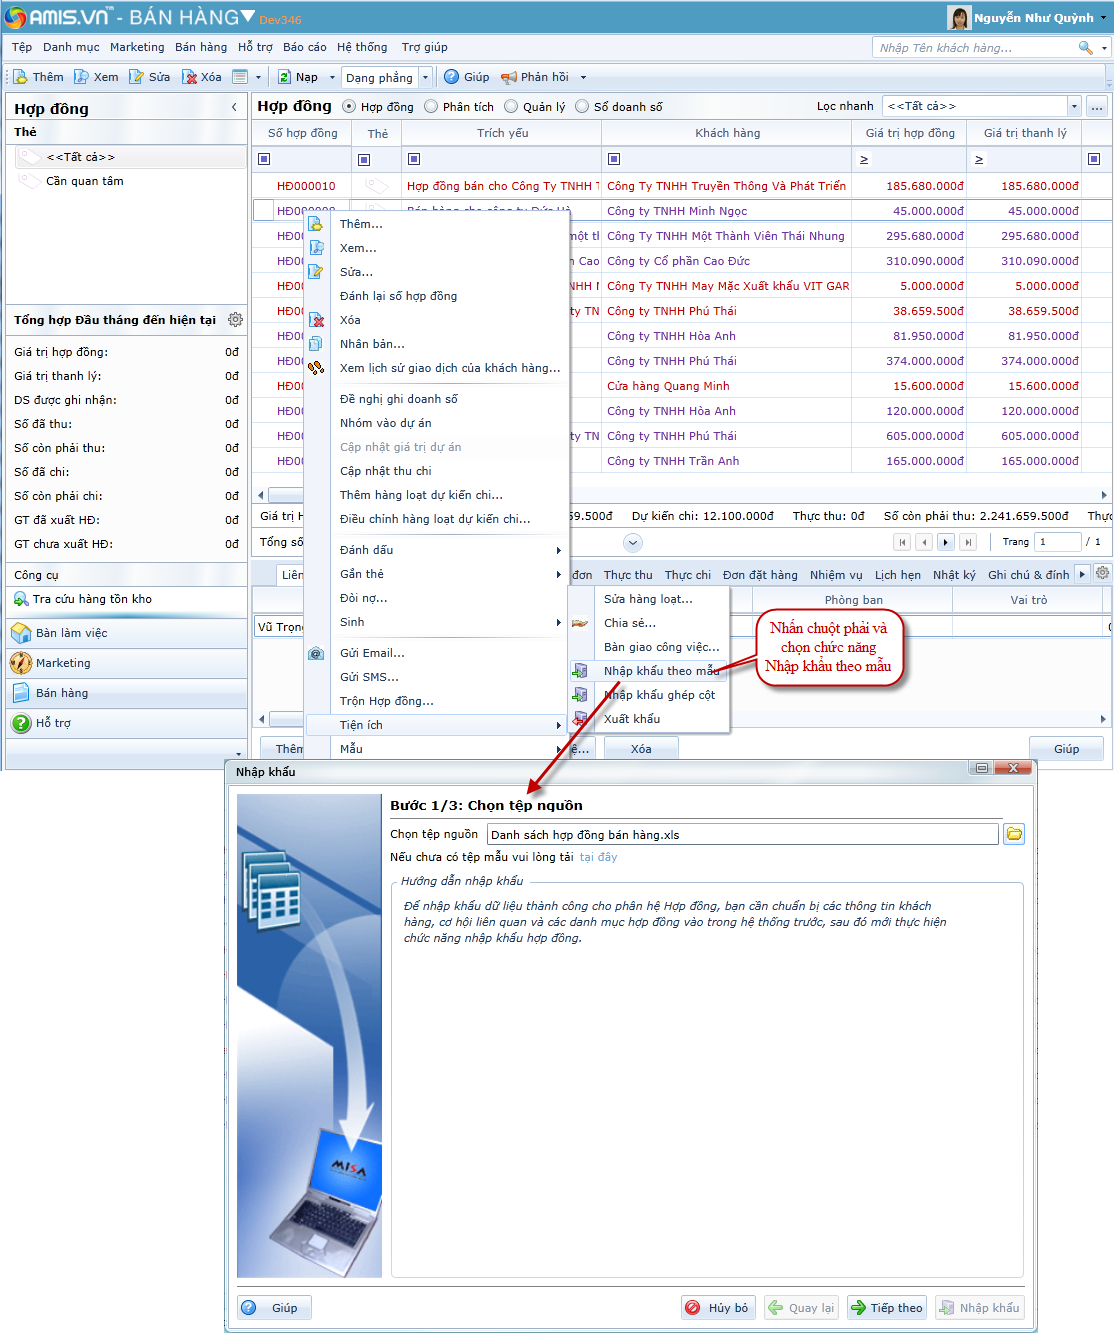The image size is (1115, 1333).
Task: Click the search magnifier icon
Action: 1085,48
